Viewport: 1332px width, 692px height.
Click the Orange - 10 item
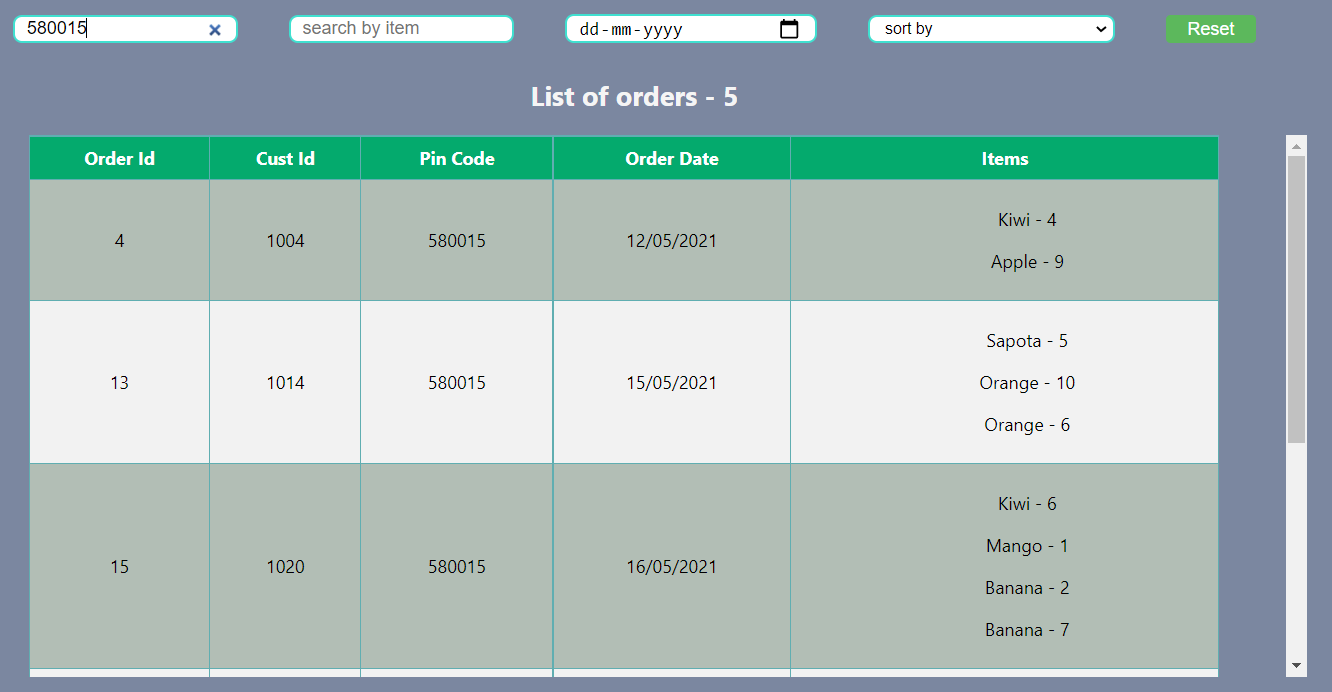coord(1027,383)
